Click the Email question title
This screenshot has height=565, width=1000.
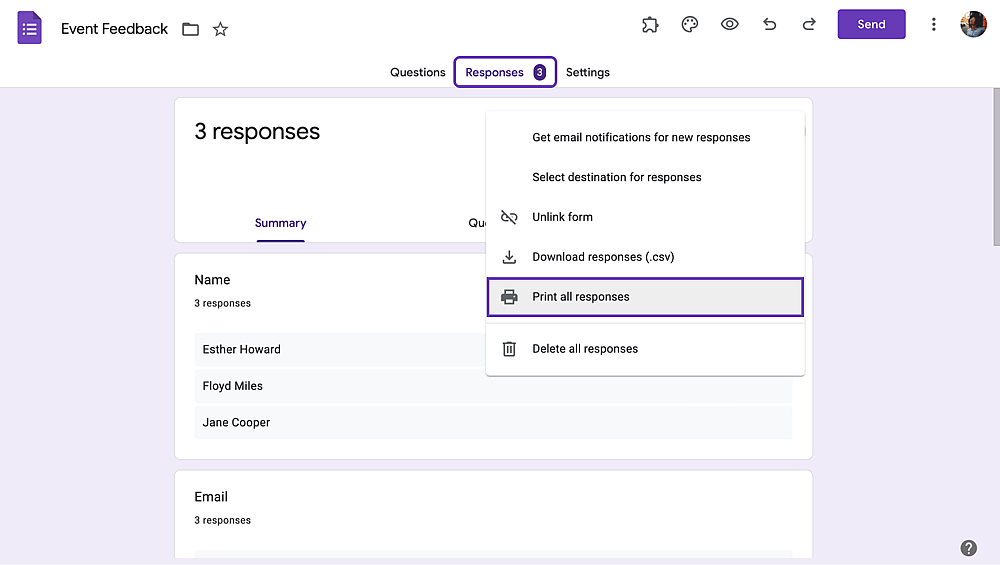pos(211,497)
